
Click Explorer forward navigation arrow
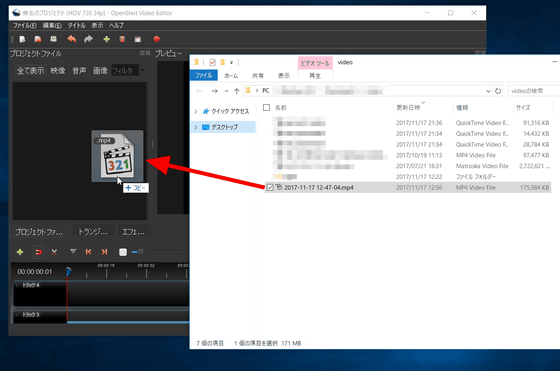pyautogui.click(x=214, y=91)
